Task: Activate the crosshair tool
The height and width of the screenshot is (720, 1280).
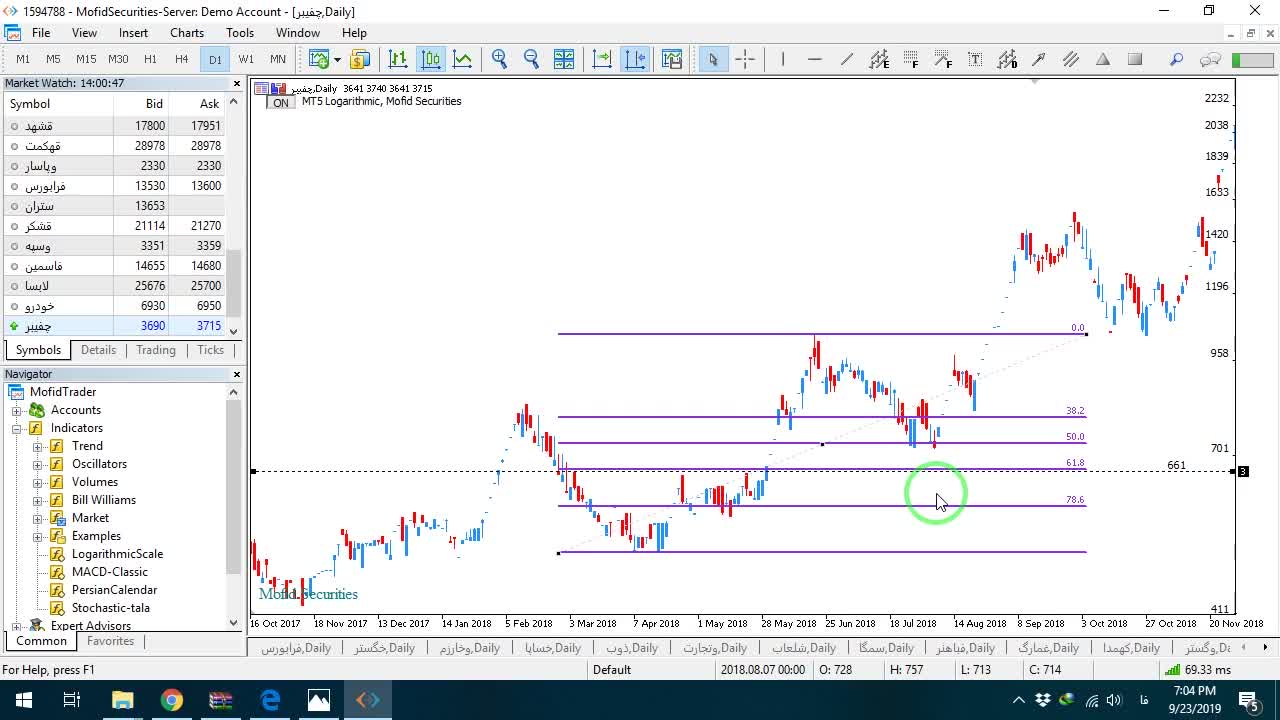Action: (745, 59)
